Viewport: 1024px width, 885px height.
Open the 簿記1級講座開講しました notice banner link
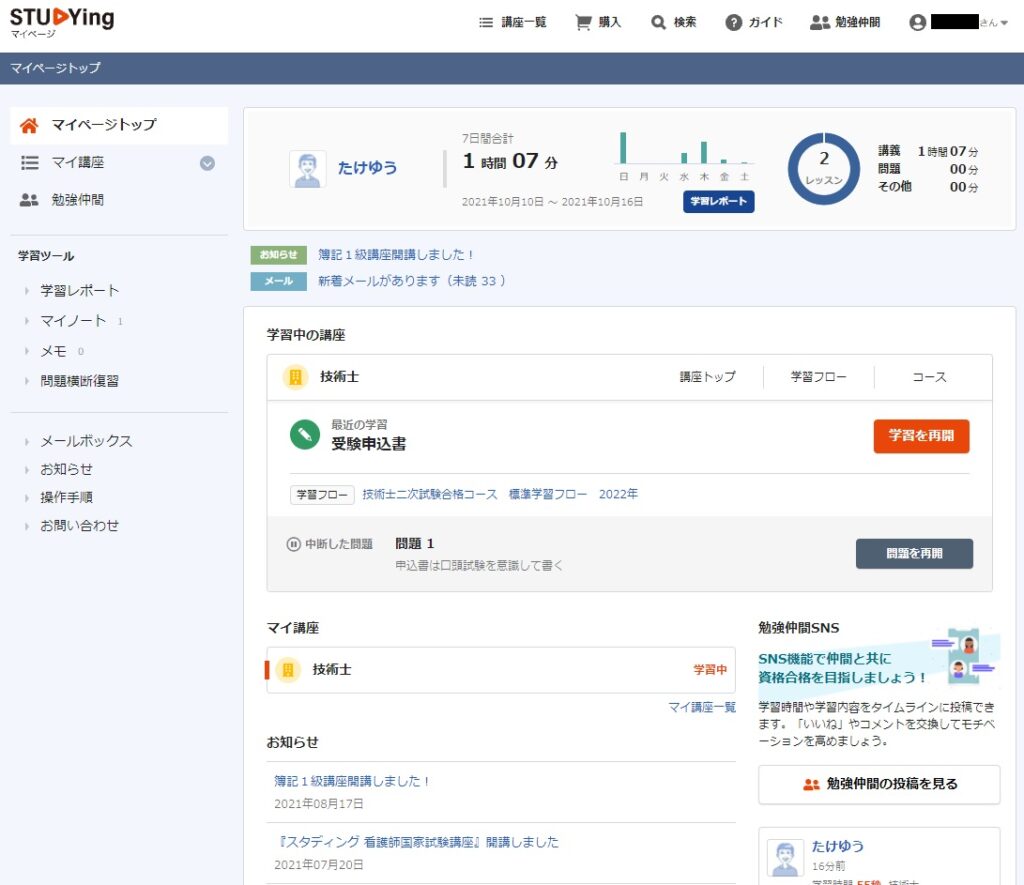[x=396, y=255]
